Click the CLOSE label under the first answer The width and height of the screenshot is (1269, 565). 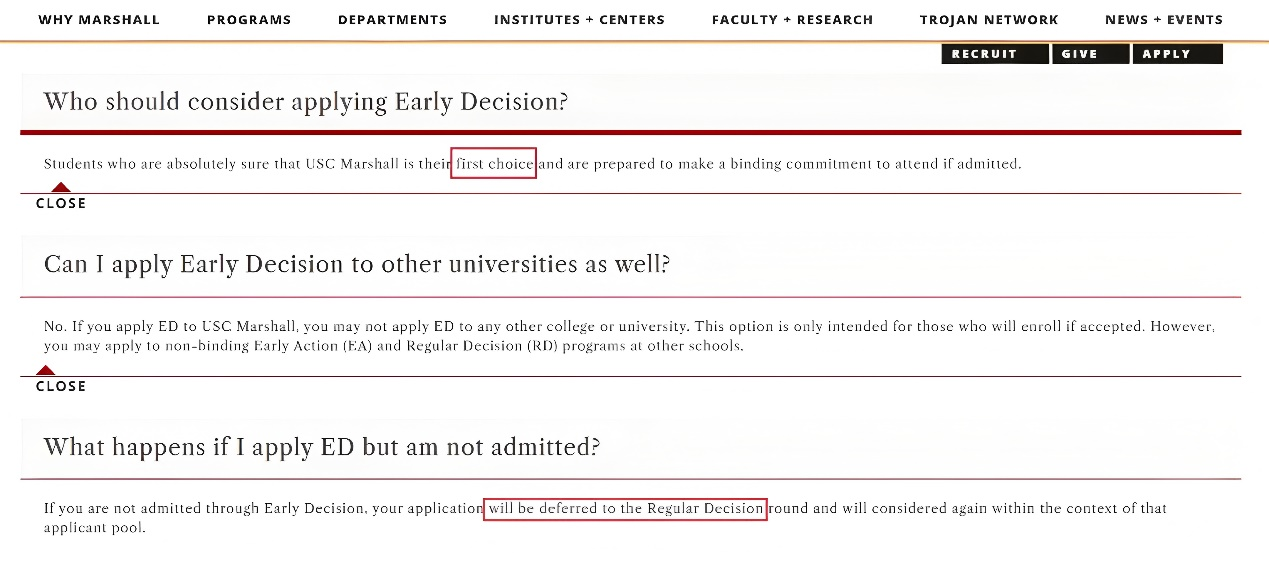pyautogui.click(x=61, y=203)
